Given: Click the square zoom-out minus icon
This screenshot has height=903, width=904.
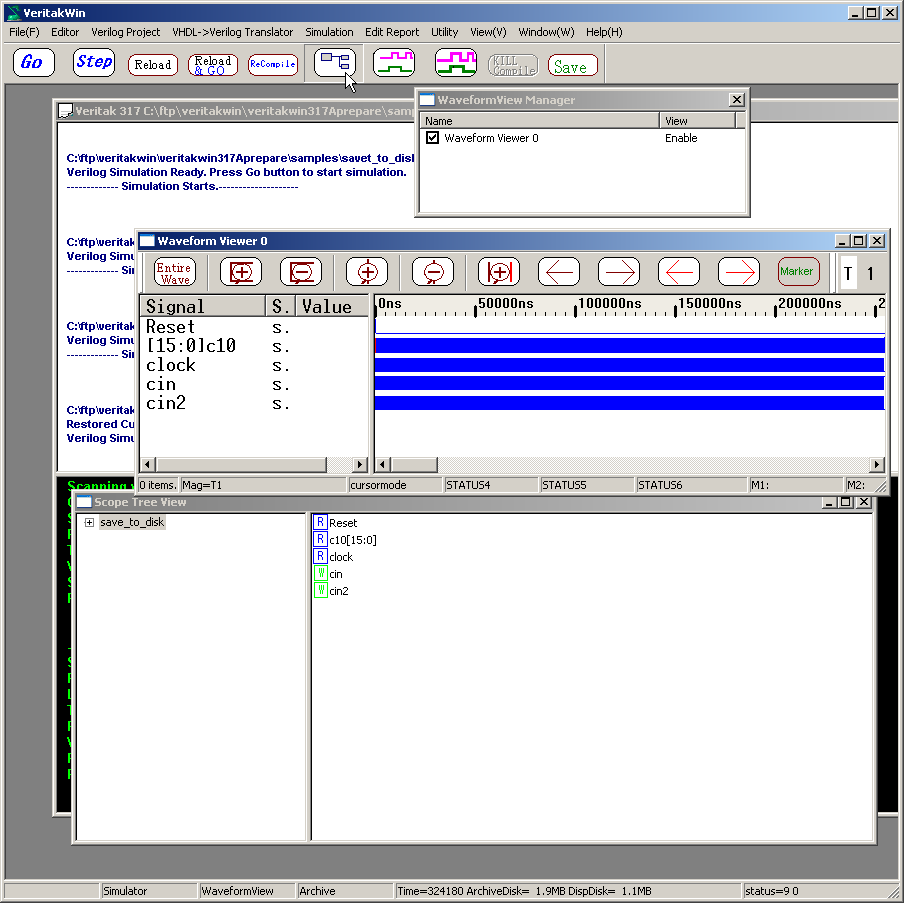Looking at the screenshot, I should pos(301,272).
